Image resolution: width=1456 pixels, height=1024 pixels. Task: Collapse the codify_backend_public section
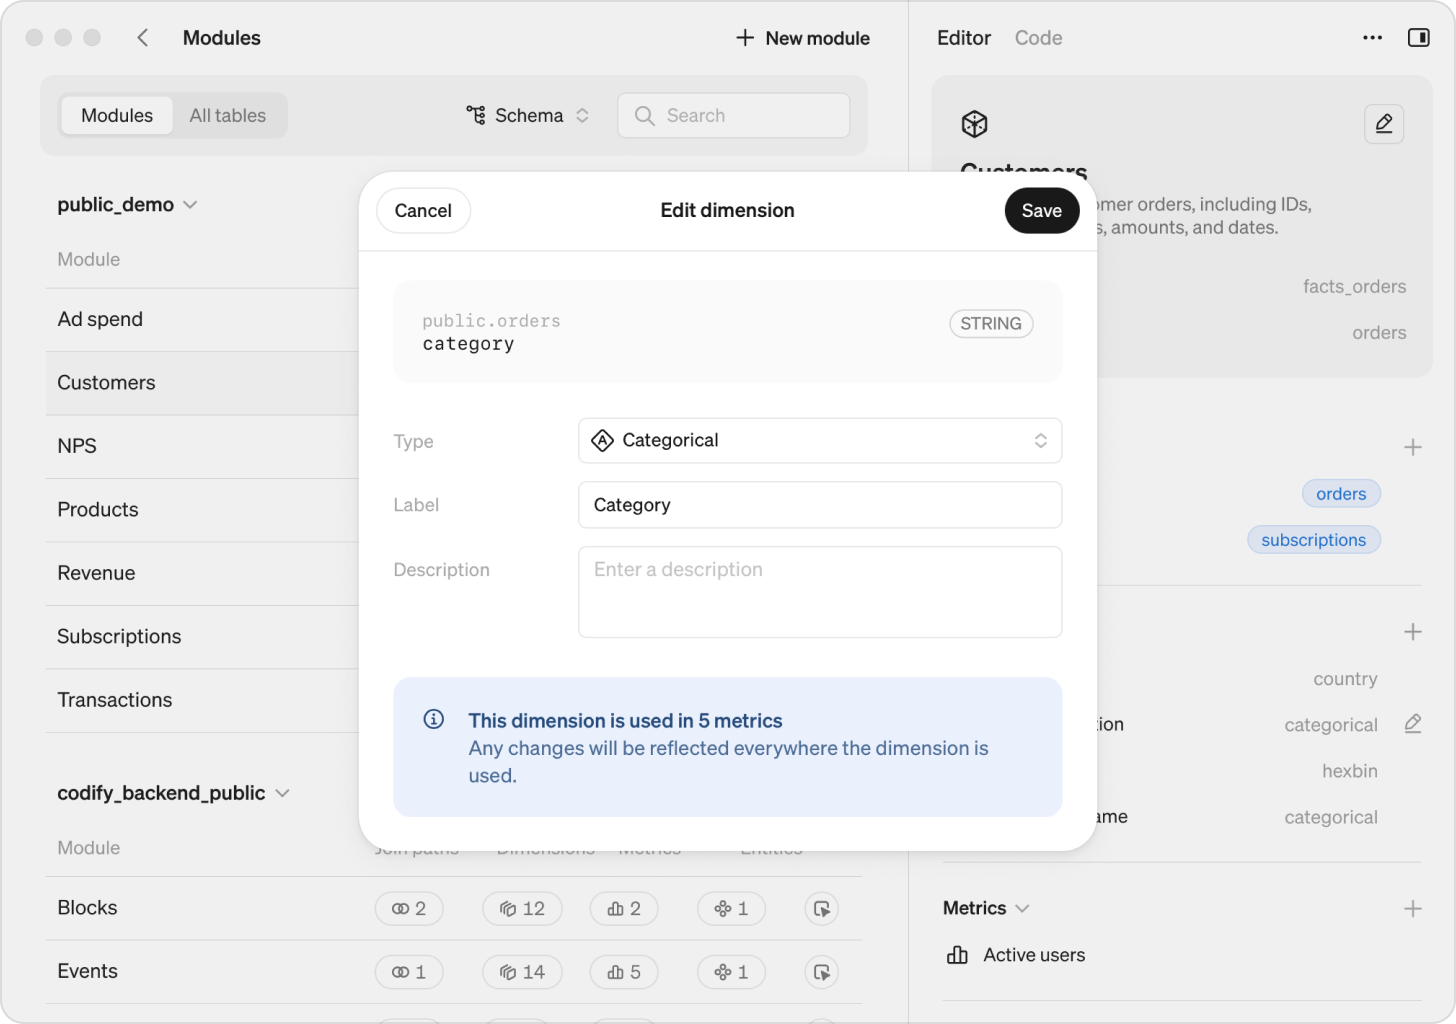284,793
